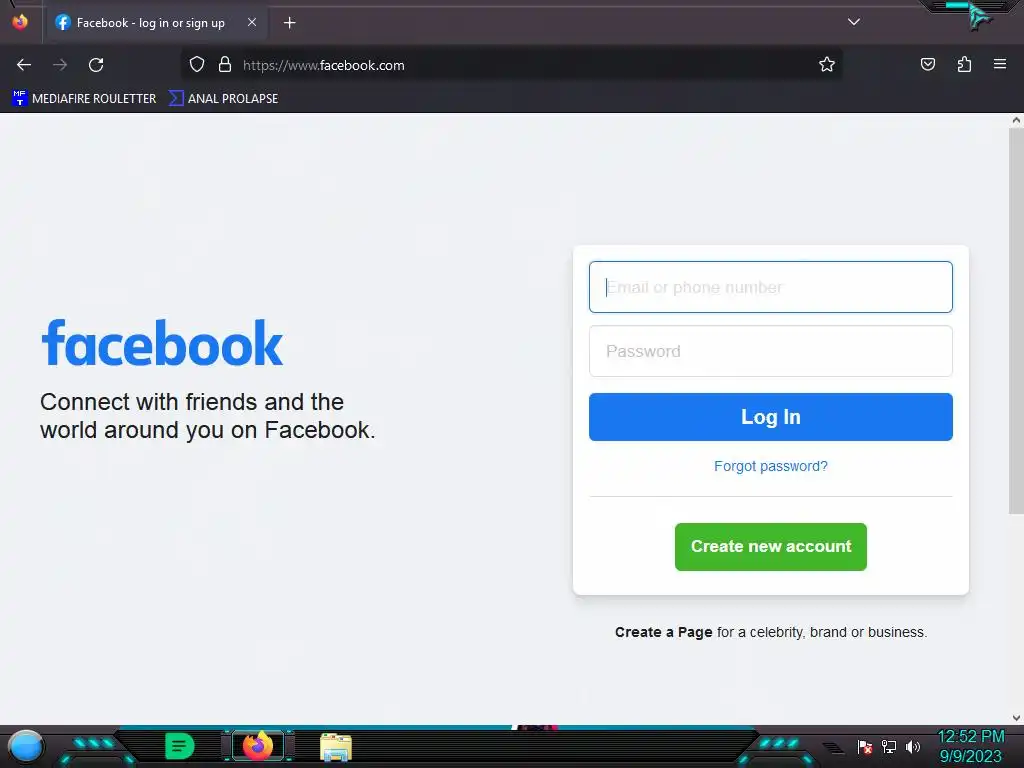This screenshot has height=768, width=1024.
Task: Expand the list all tabs chevron
Action: point(854,22)
